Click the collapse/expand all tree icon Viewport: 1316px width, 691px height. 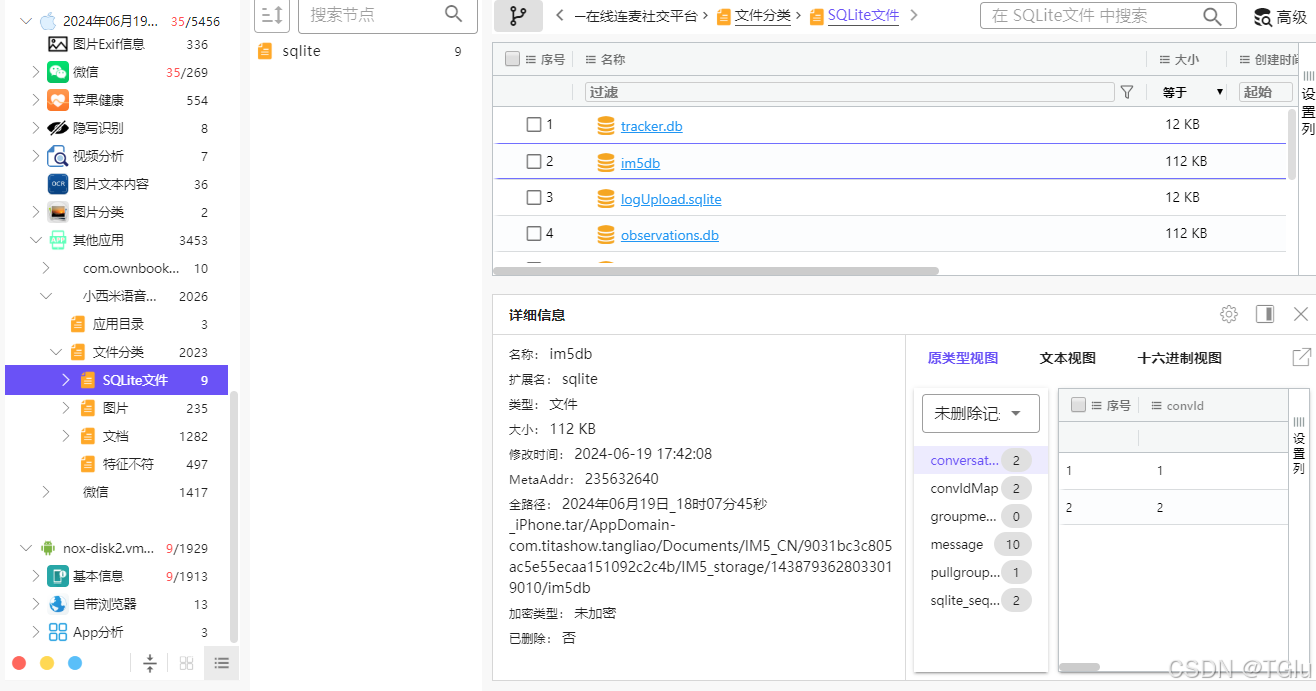coord(150,663)
